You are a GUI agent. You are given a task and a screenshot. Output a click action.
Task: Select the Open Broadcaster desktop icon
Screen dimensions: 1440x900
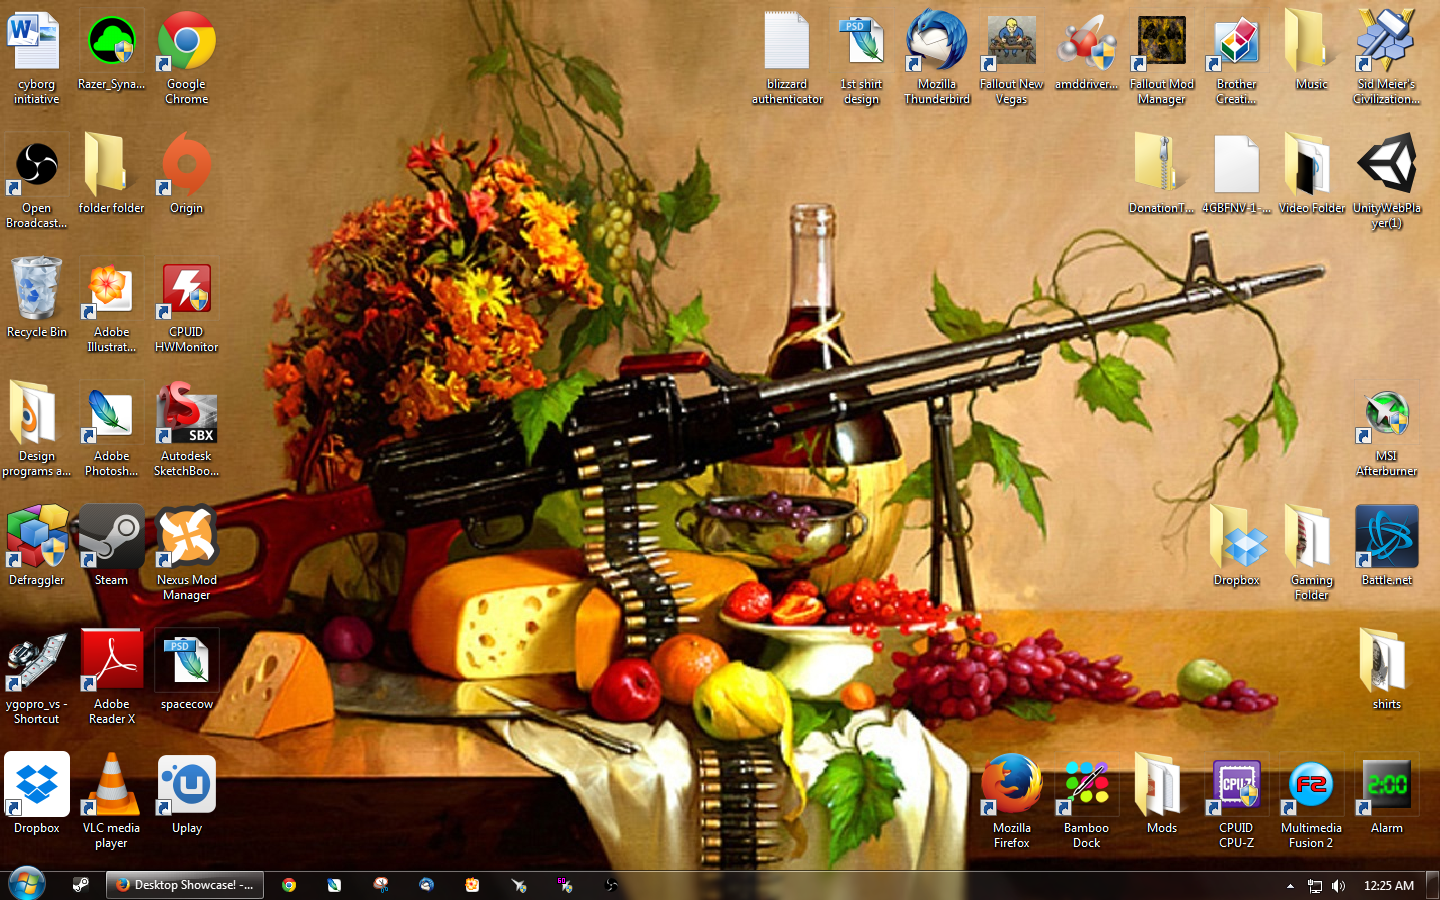click(37, 182)
